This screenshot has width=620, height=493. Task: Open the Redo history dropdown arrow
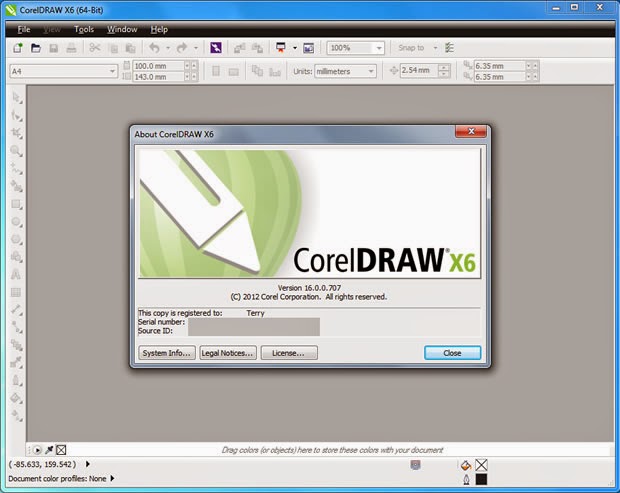196,48
